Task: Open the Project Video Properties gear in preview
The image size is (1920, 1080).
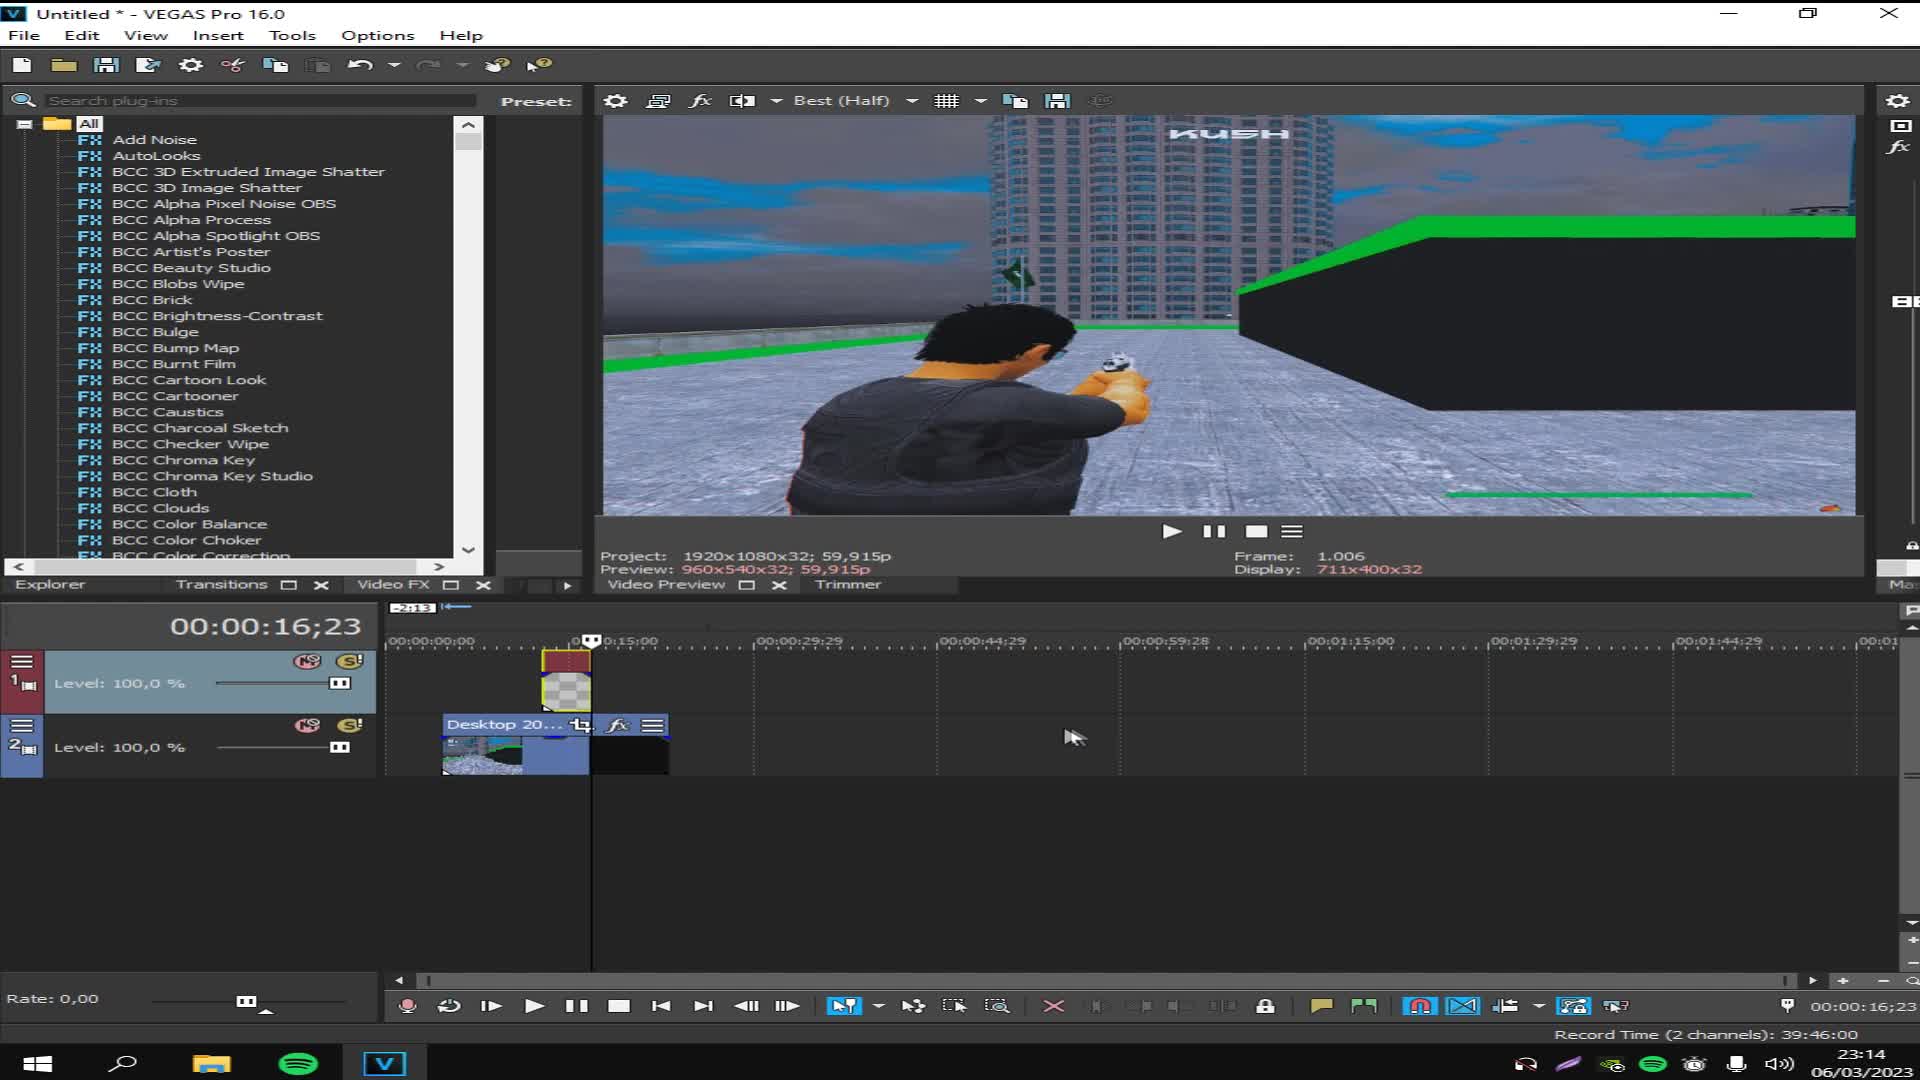Action: coord(616,101)
